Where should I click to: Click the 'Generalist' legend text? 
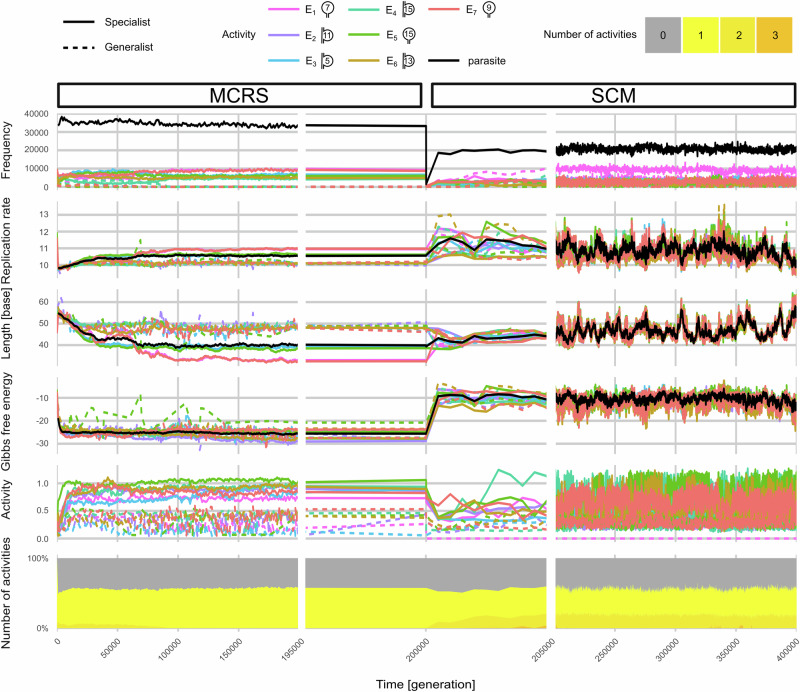point(129,47)
